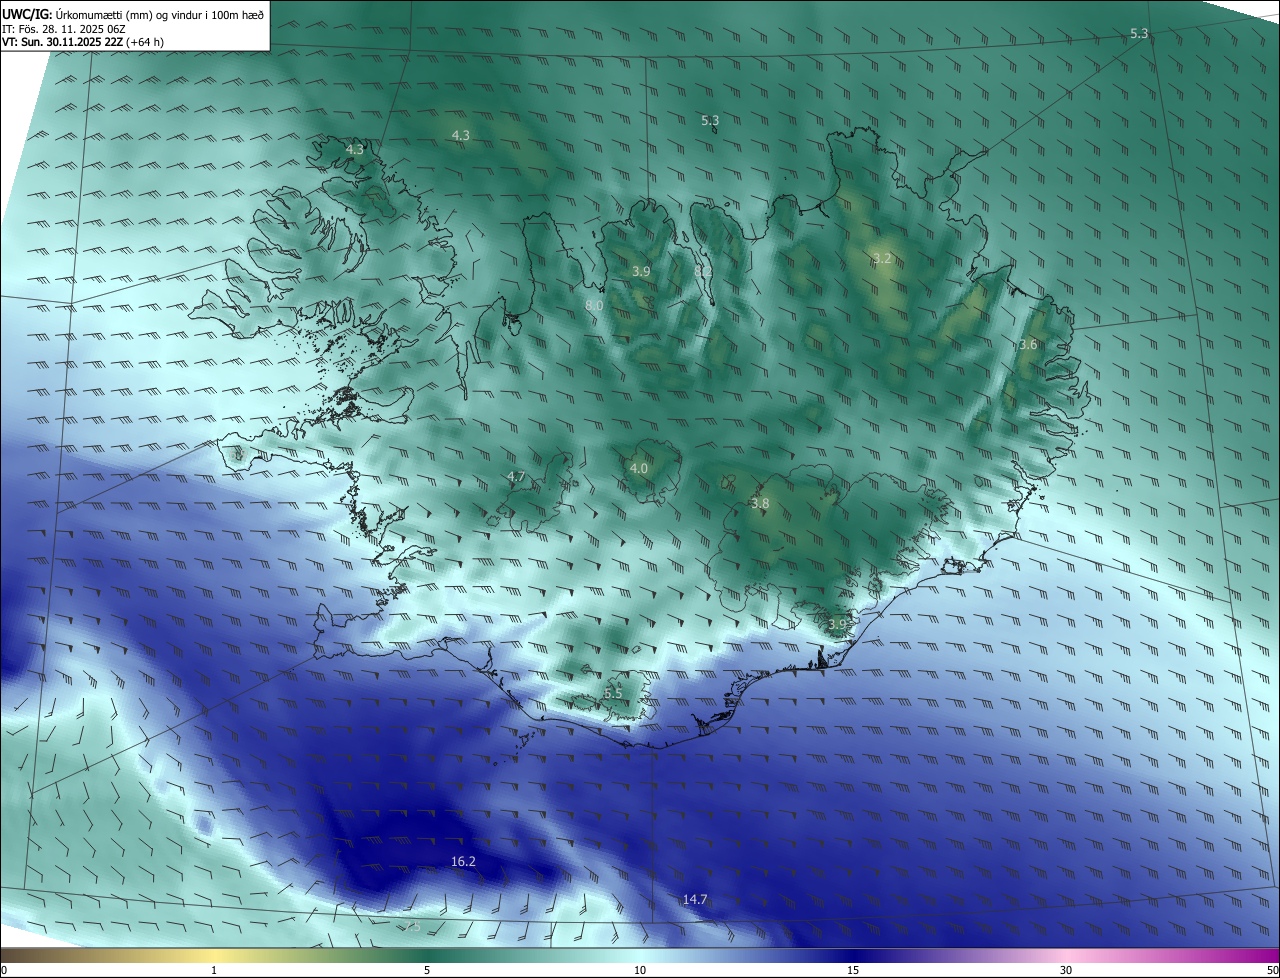Click the 5.5 value label near the south coast

pyautogui.click(x=613, y=694)
